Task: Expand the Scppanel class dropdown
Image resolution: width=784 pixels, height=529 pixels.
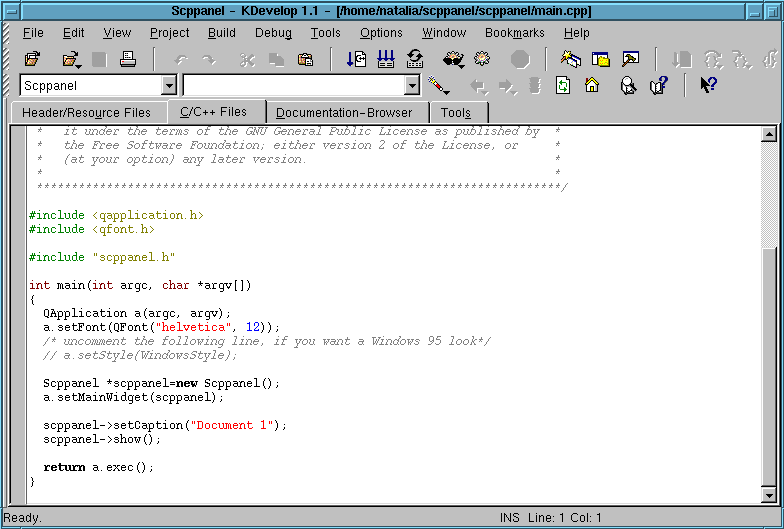Action: 167,86
